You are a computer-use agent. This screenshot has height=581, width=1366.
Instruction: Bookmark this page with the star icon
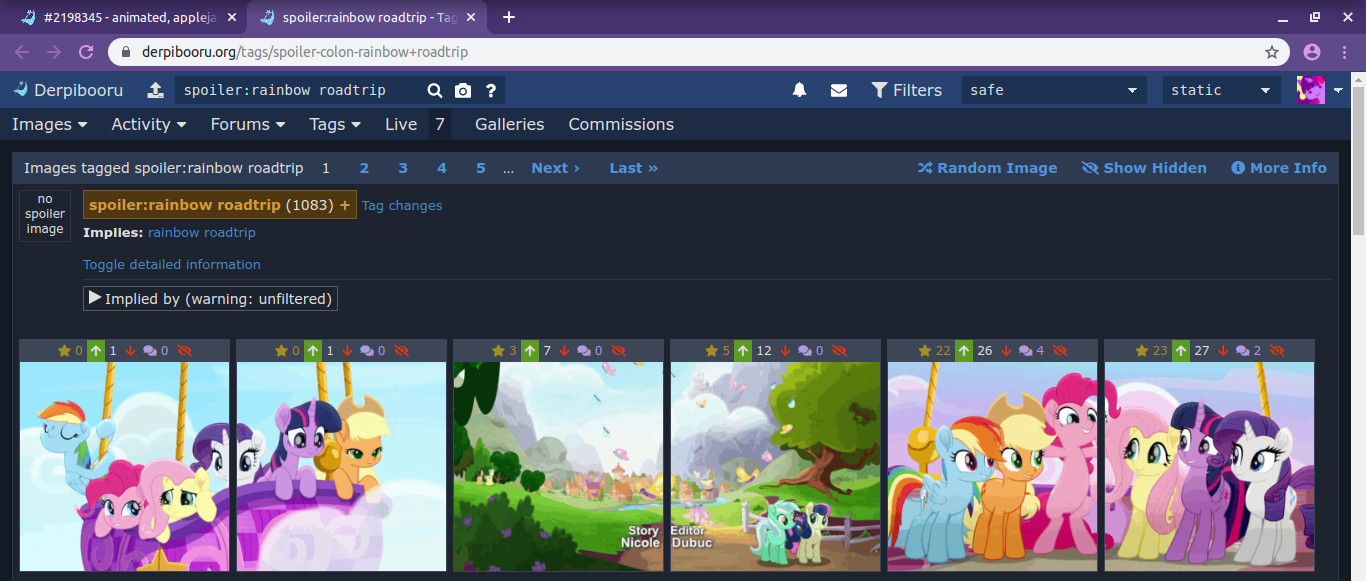tap(1272, 52)
